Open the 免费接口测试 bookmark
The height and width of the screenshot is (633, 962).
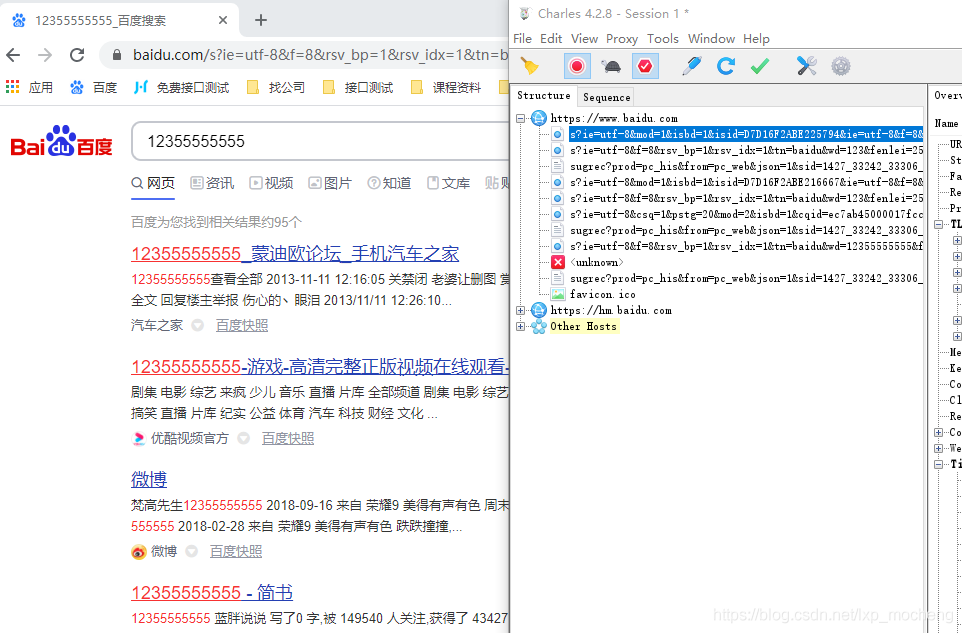(181, 87)
